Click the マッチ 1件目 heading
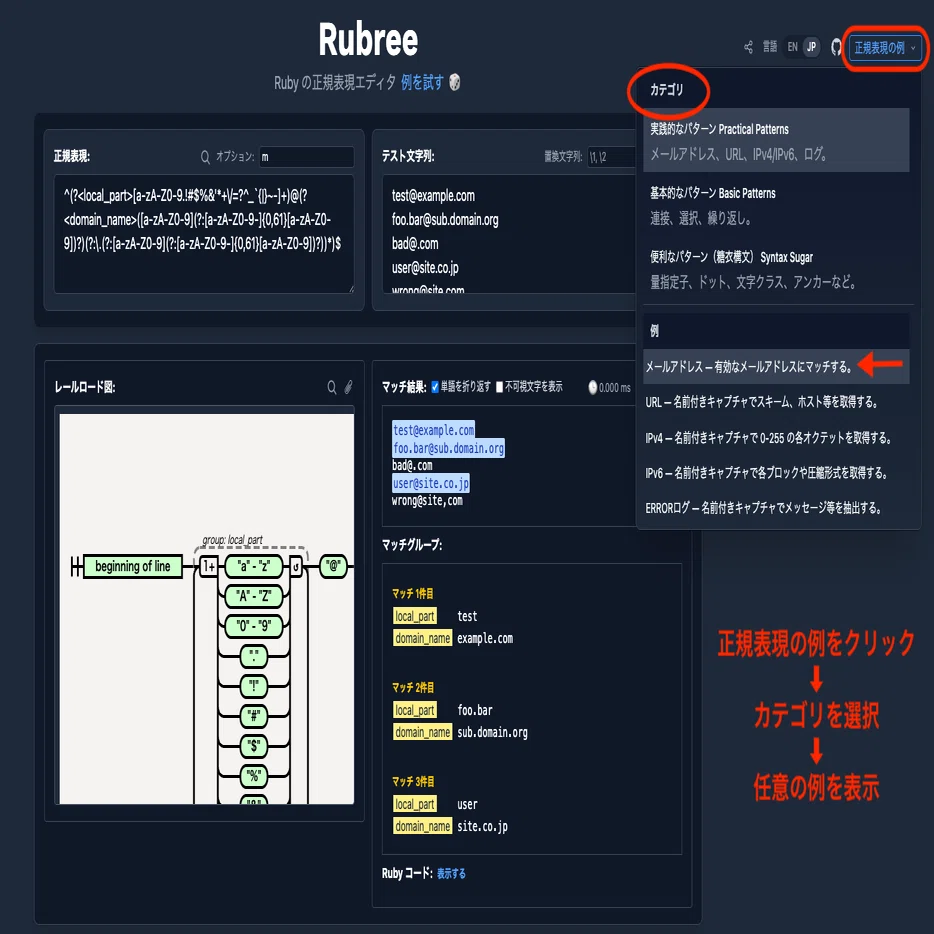Image resolution: width=934 pixels, height=934 pixels. (412, 593)
